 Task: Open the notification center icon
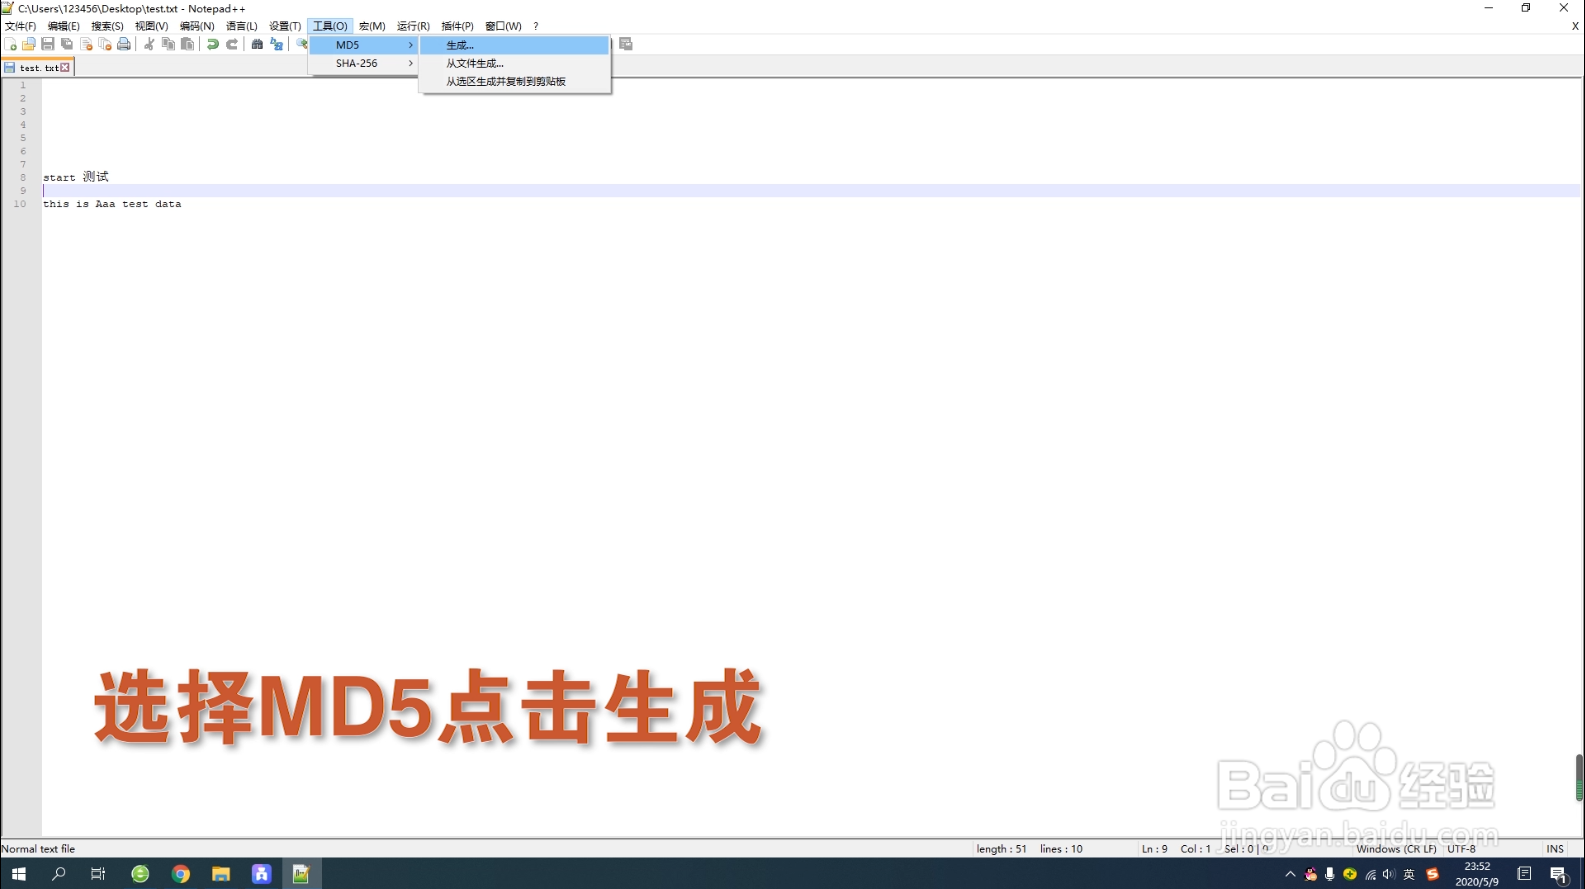(1559, 874)
